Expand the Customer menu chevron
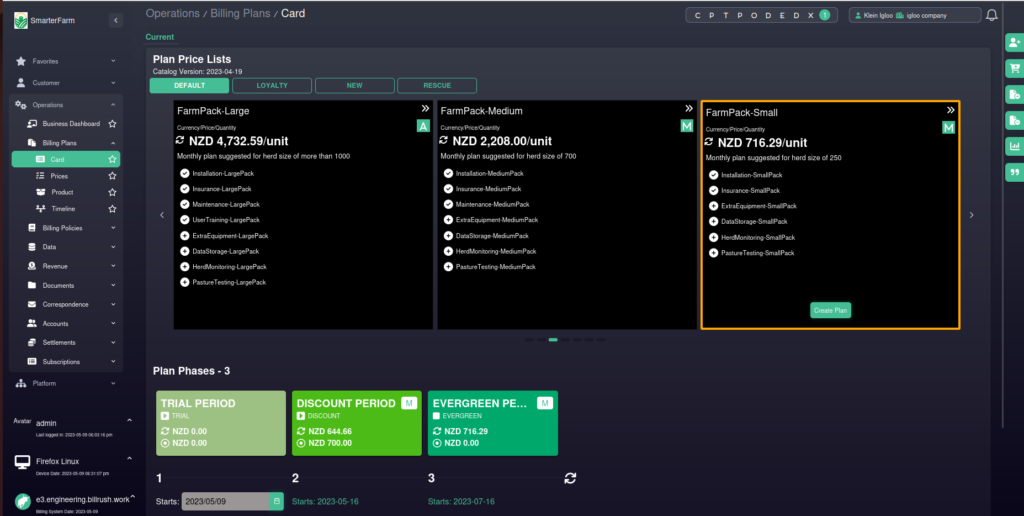This screenshot has width=1024, height=516. [113, 83]
